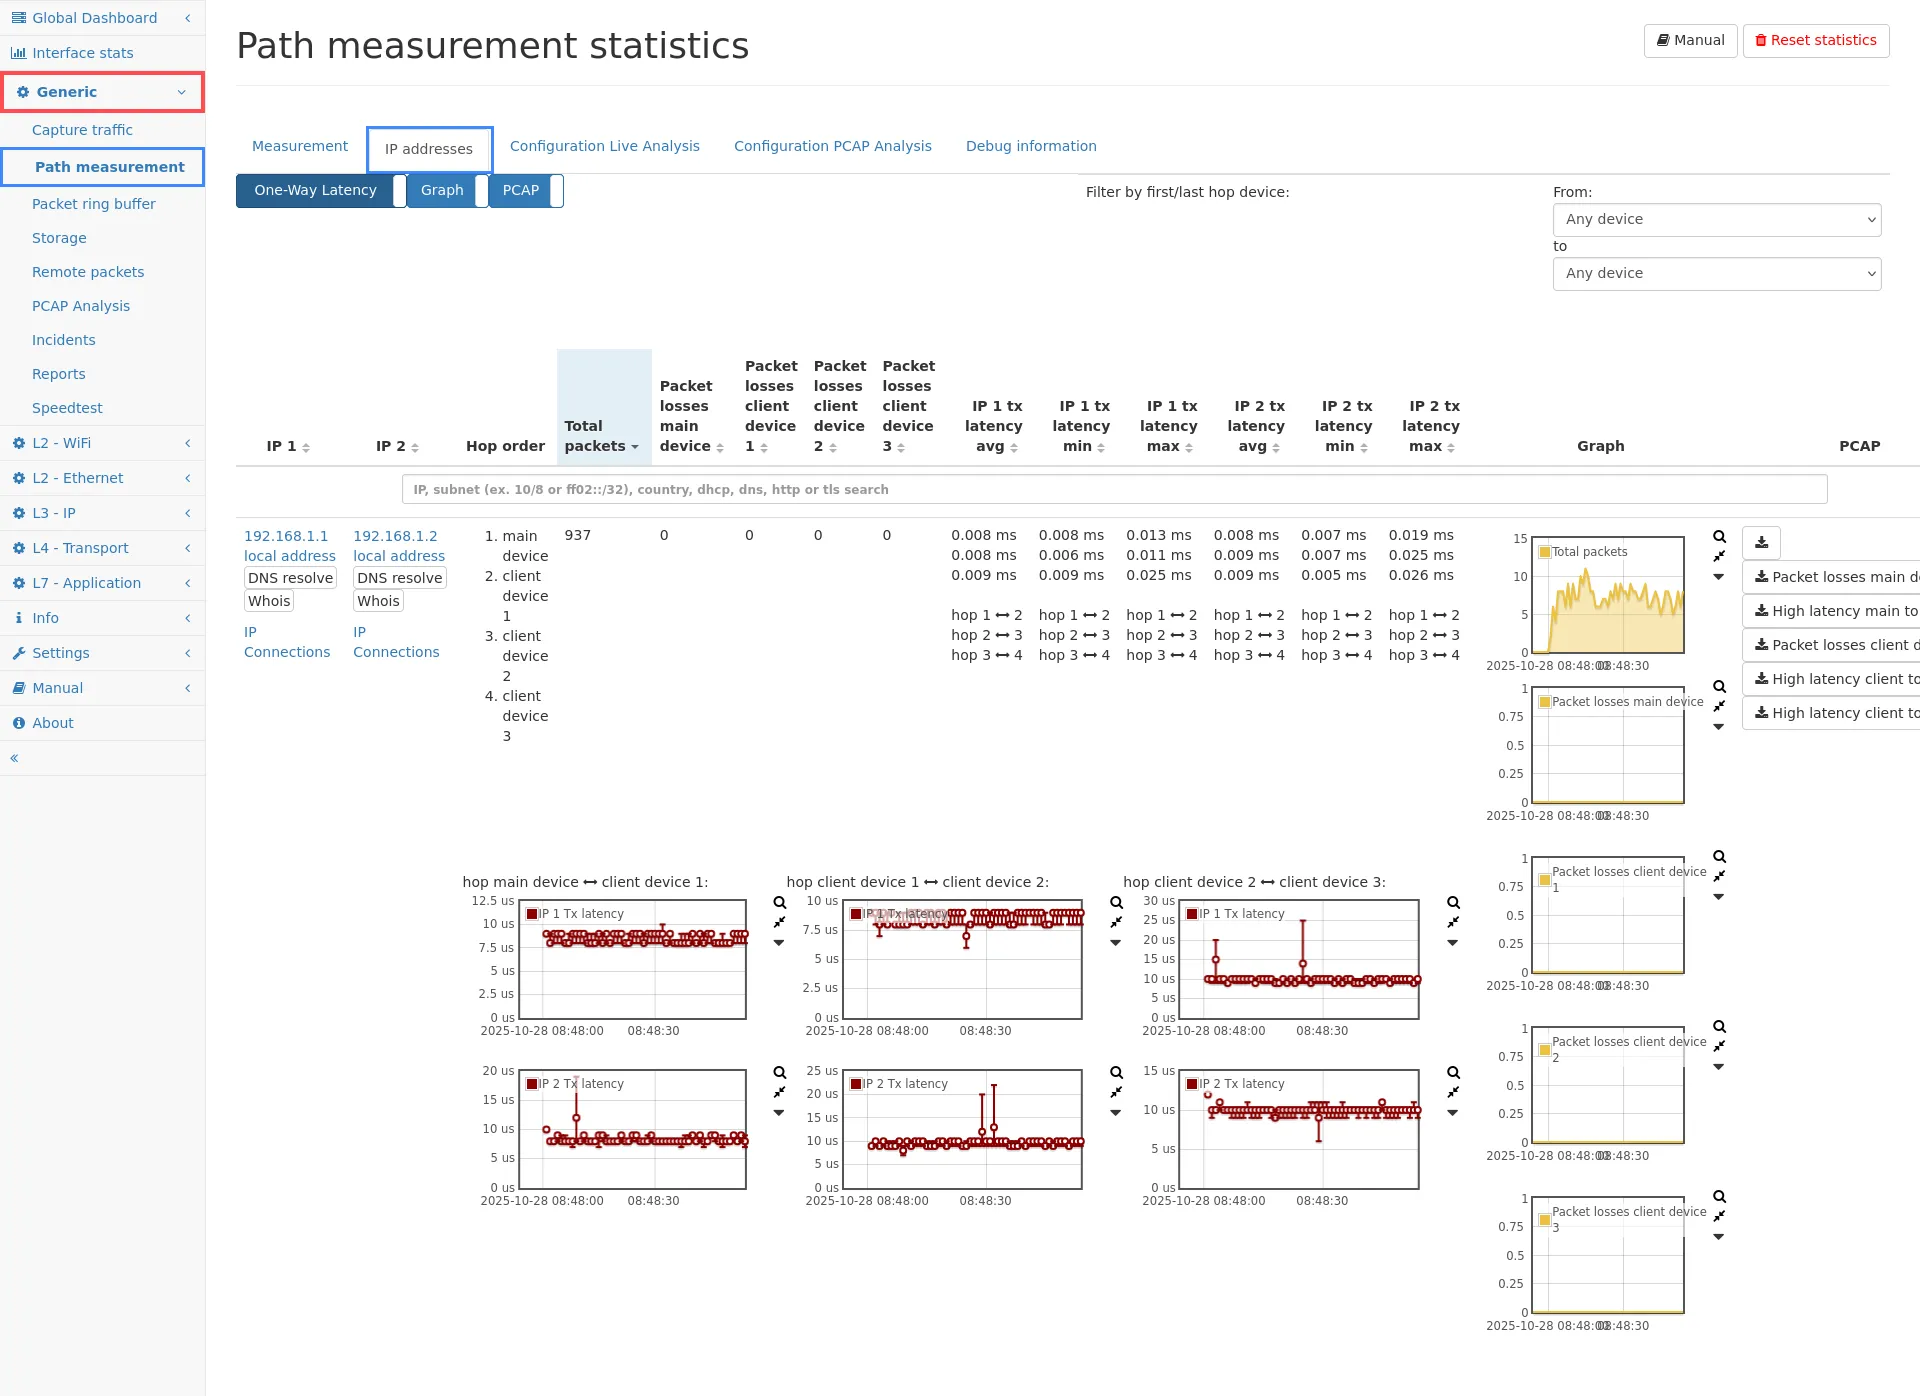Screen dimensions: 1920x1396
Task: Zoom the Total packets graph with magnifier icon
Action: [x=1719, y=537]
